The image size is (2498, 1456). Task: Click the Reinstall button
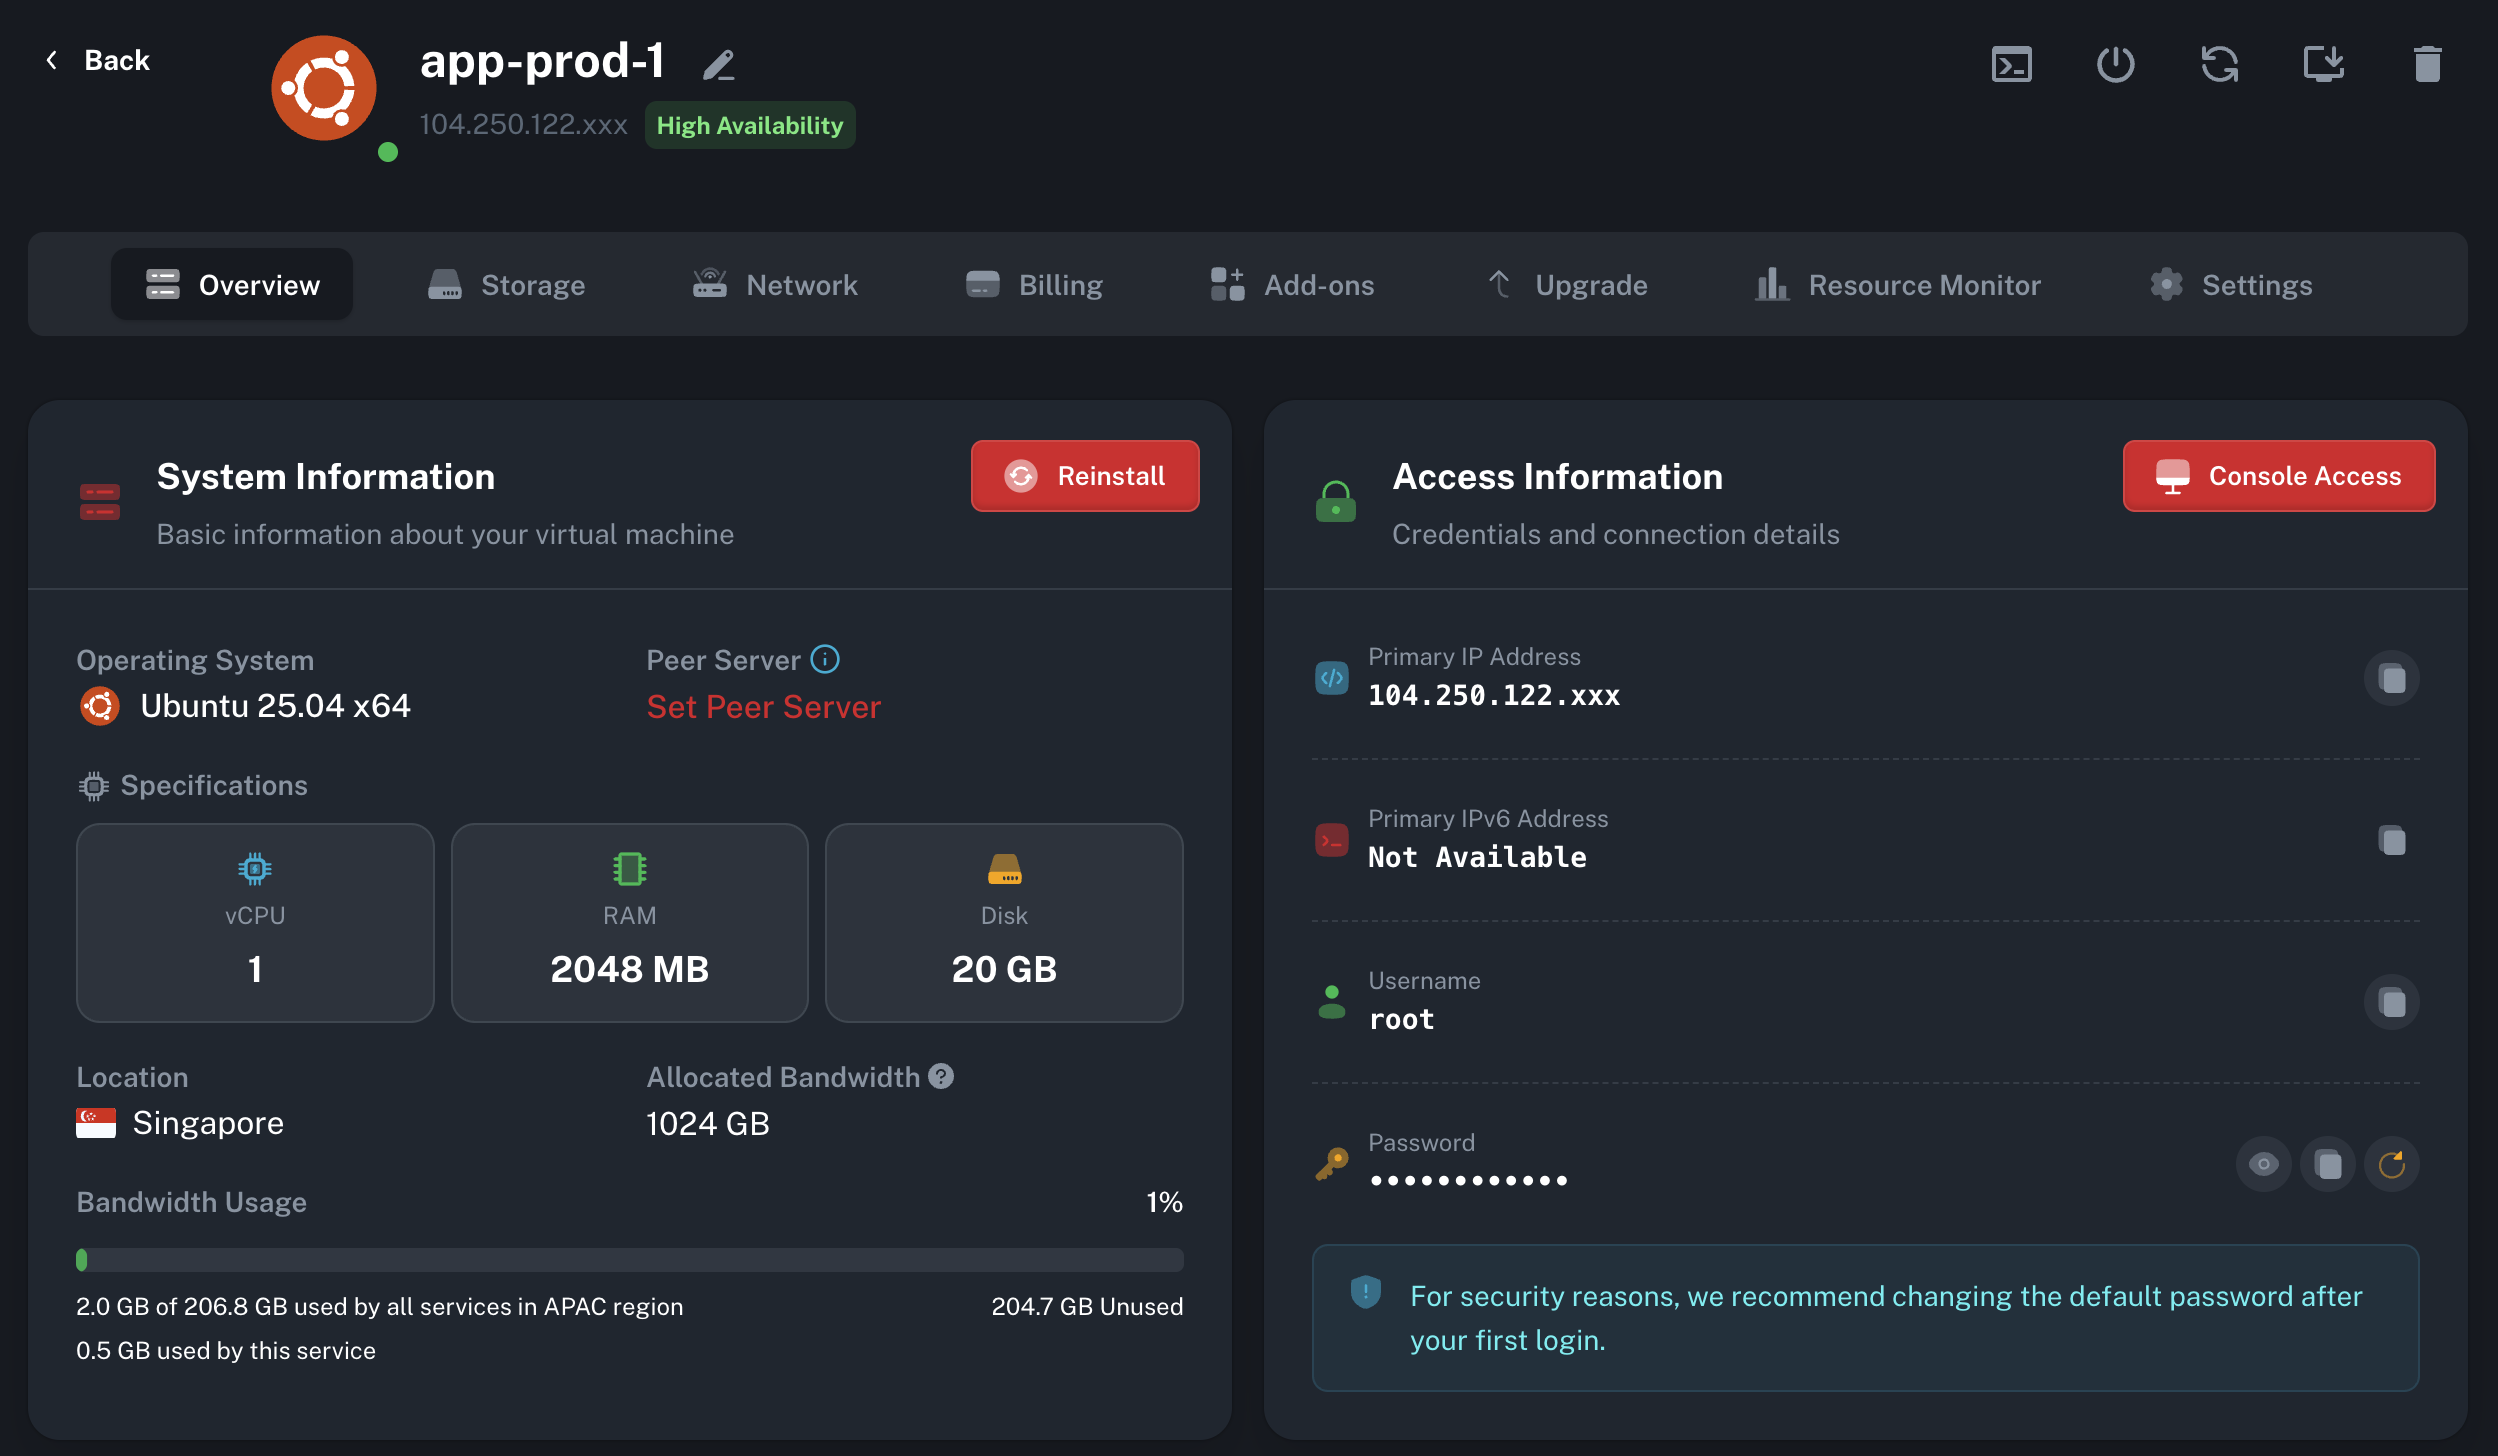1084,476
